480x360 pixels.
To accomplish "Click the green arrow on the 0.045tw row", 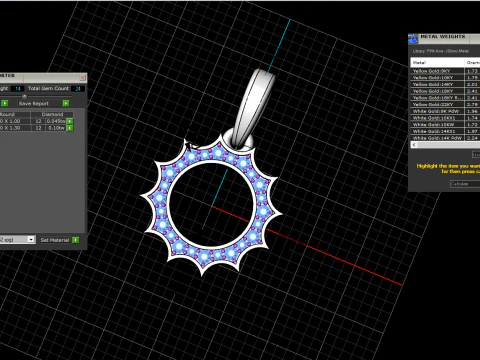I will (x=70, y=121).
